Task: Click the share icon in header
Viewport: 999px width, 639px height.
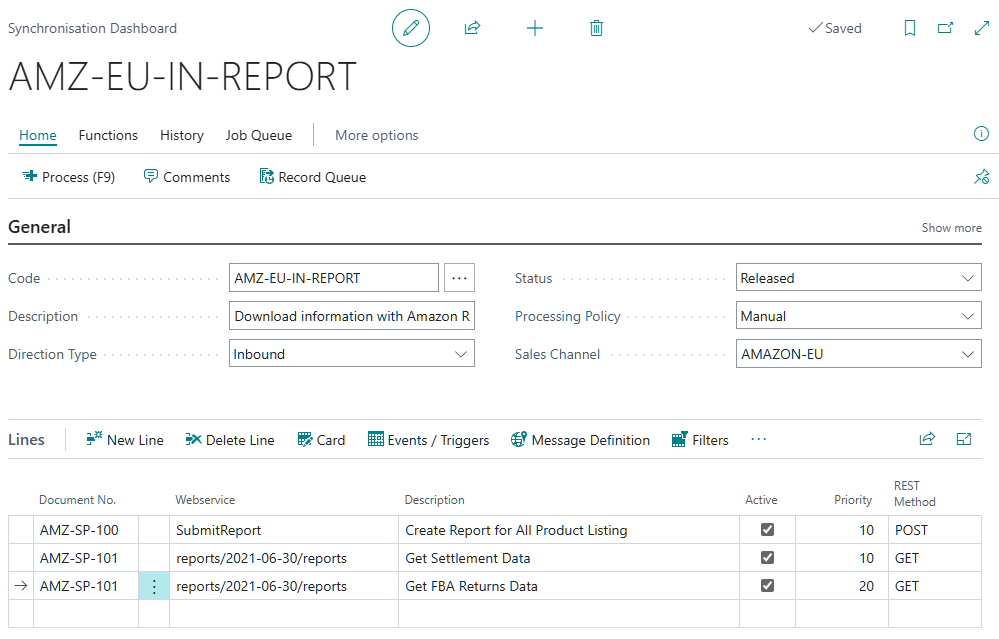Action: (472, 28)
